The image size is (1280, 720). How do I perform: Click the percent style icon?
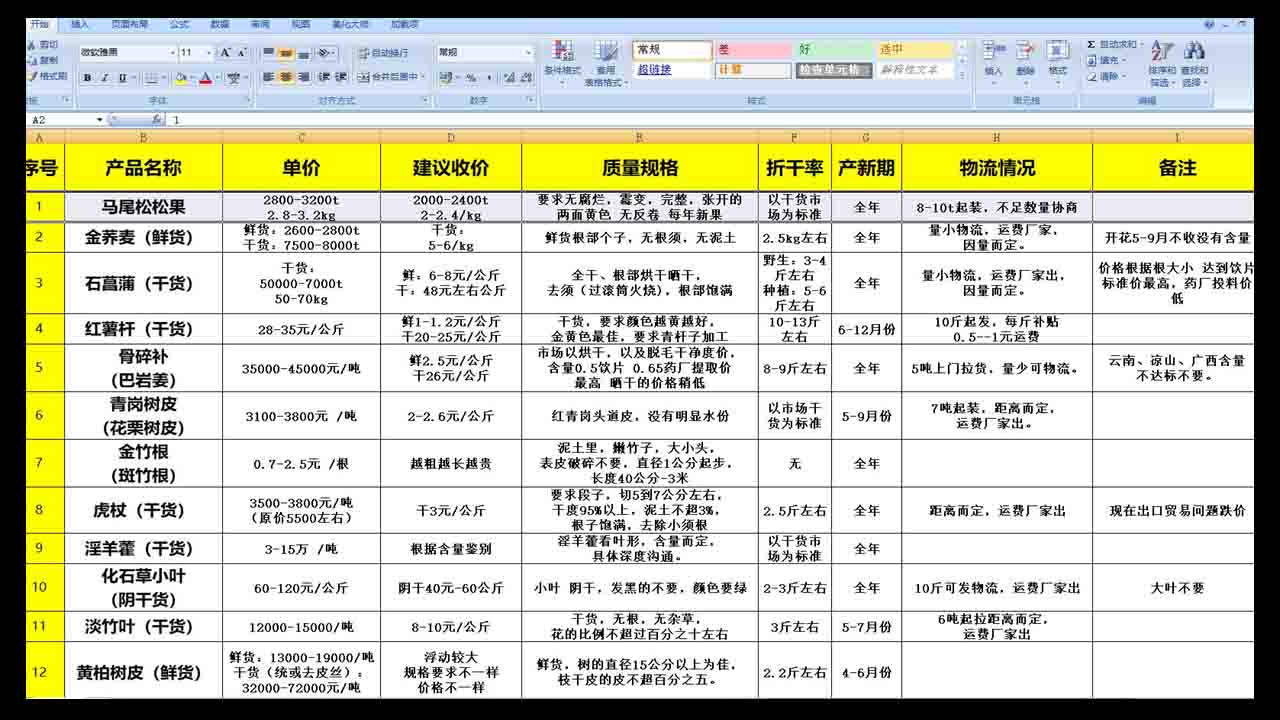pos(471,78)
